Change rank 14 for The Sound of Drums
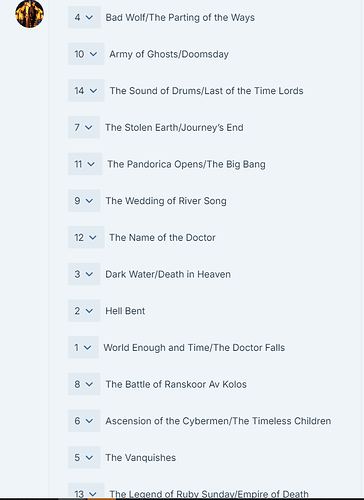Viewport: 364px width, 500px height. (86, 90)
